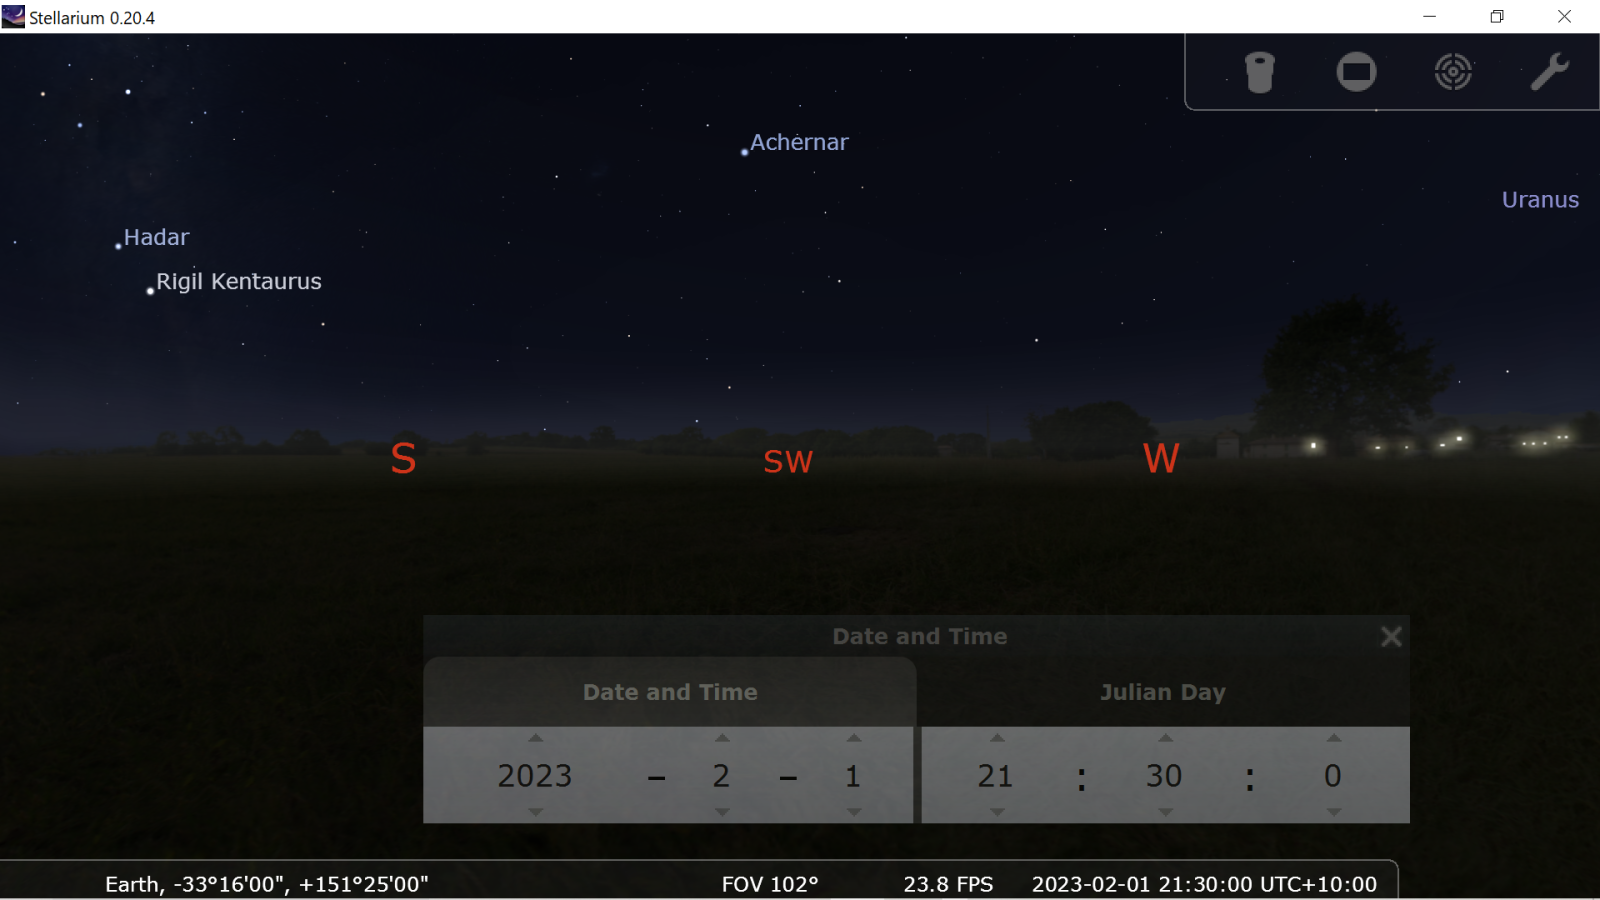The height and width of the screenshot is (900, 1600).
Task: Increase seconds using the up arrow
Action: pos(1333,738)
